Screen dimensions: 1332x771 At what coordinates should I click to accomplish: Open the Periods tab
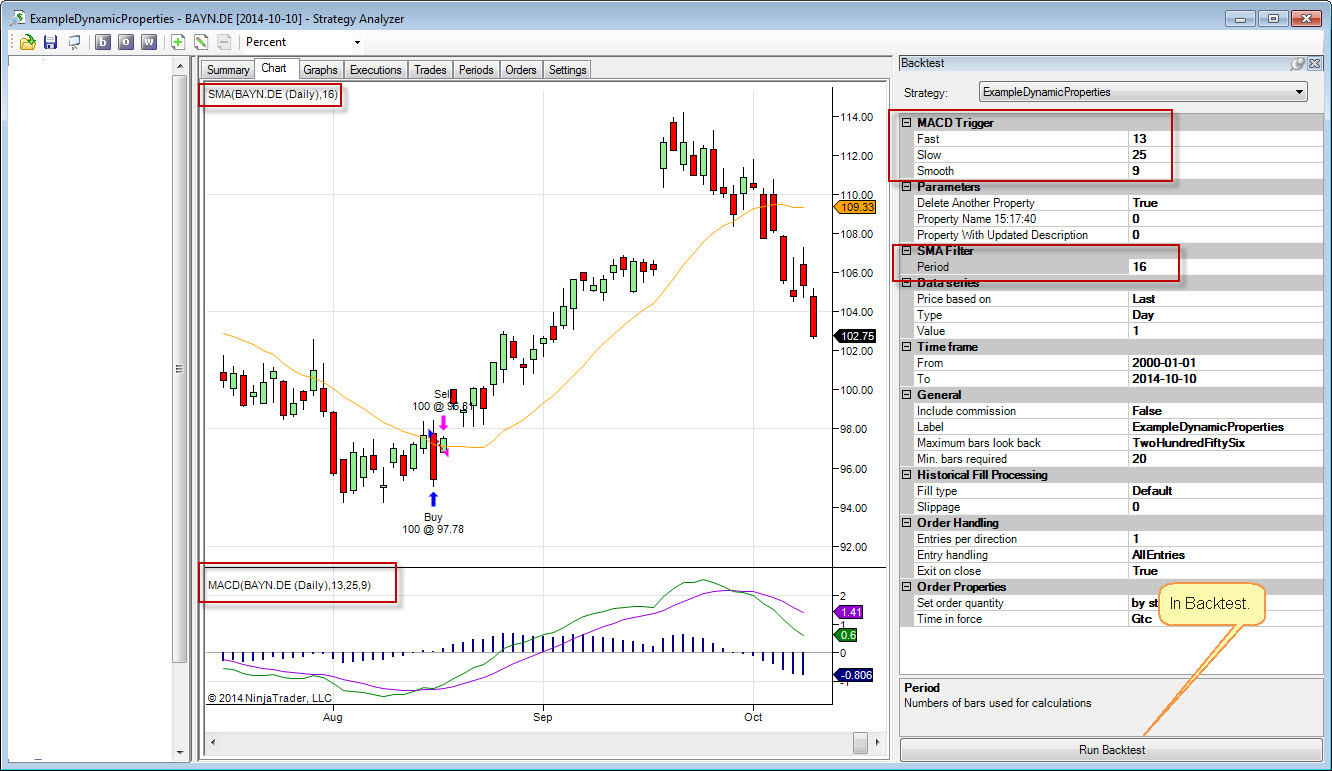[476, 70]
